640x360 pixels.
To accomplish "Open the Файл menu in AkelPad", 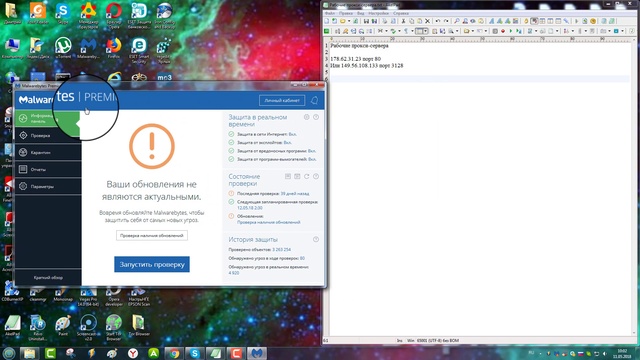I will coord(329,13).
